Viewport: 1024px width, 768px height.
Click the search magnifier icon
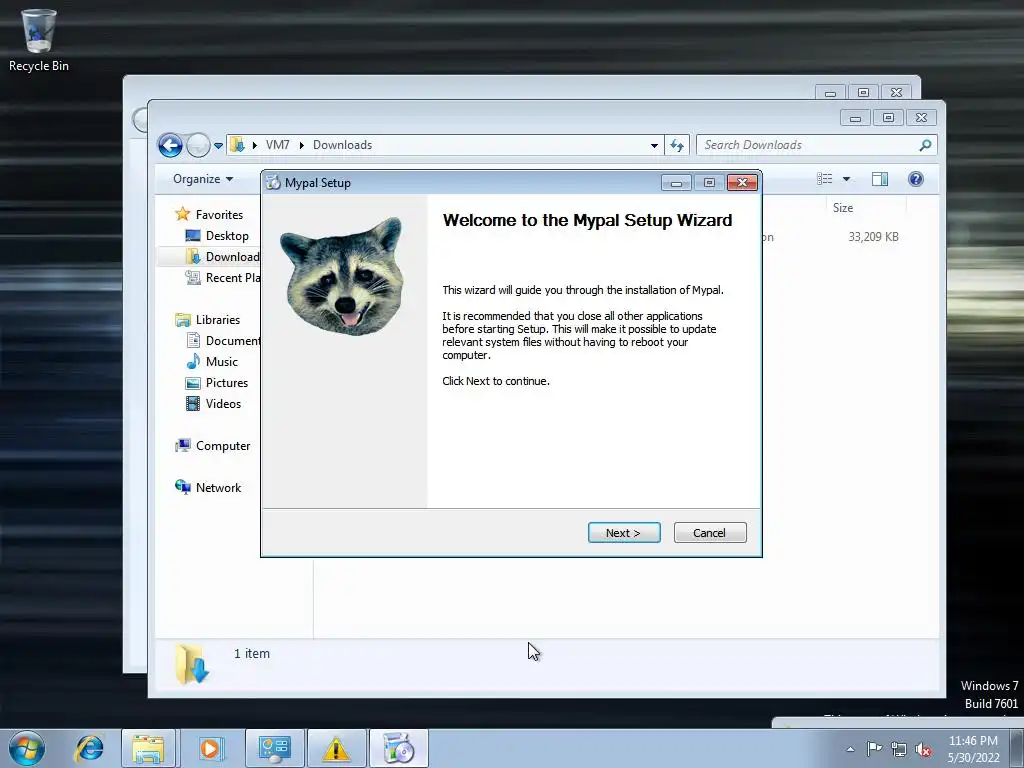click(x=925, y=145)
